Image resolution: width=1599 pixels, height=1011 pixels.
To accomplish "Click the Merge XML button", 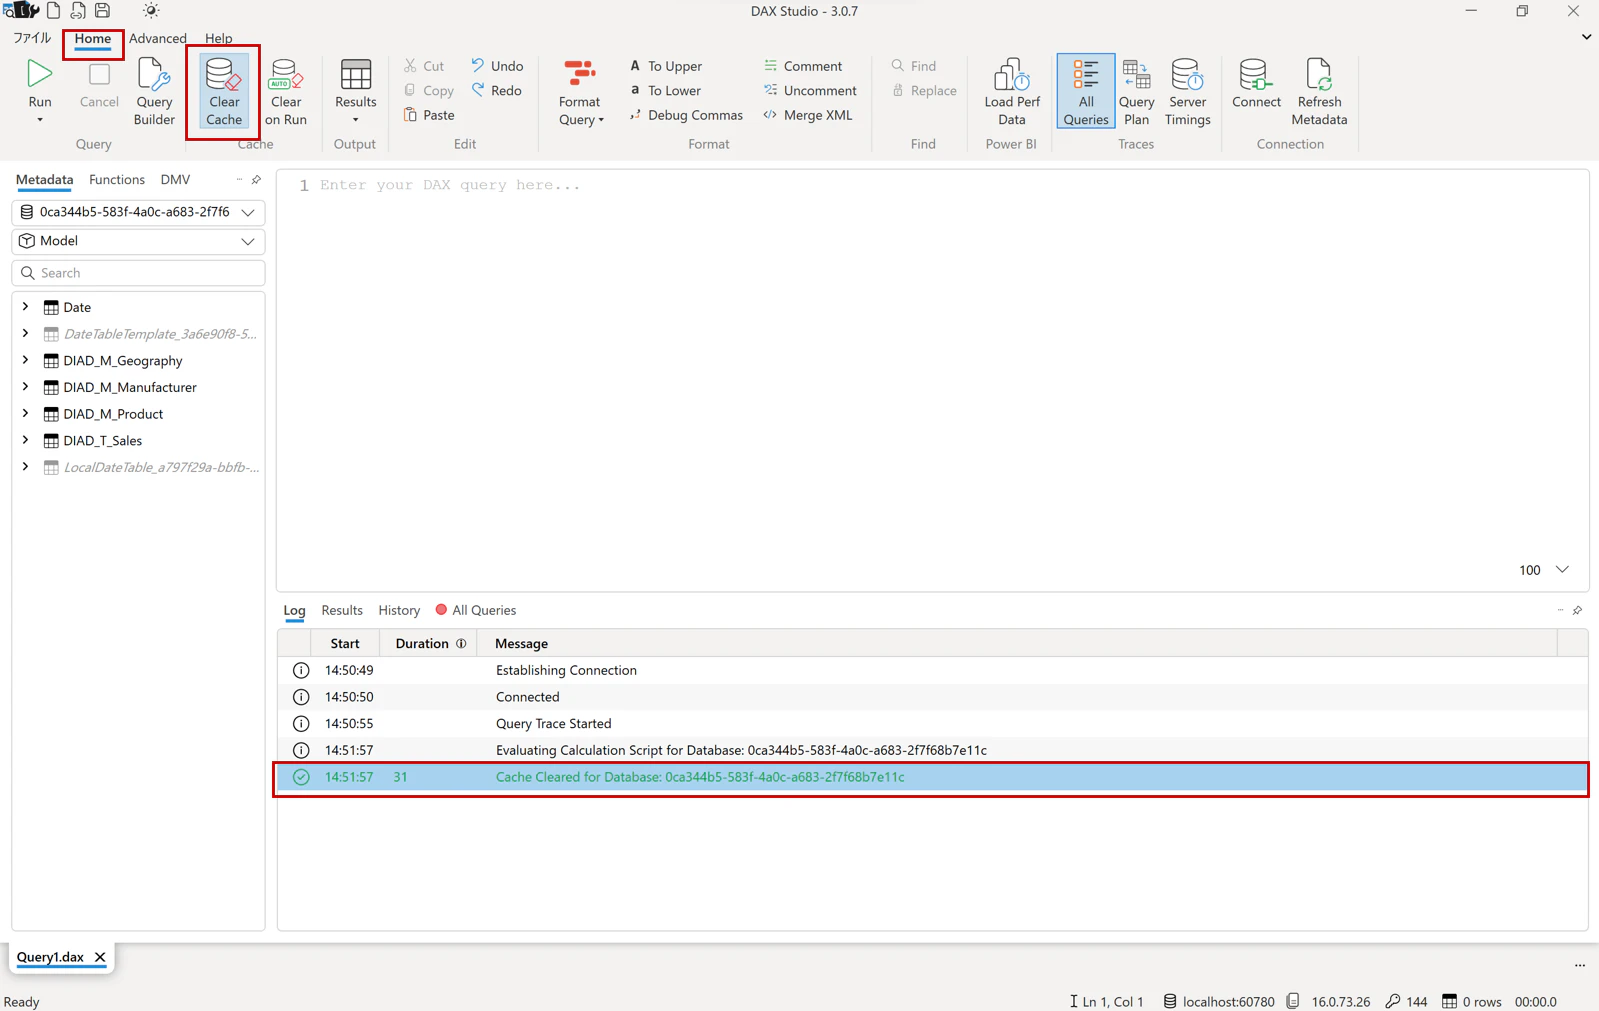I will click(x=808, y=115).
